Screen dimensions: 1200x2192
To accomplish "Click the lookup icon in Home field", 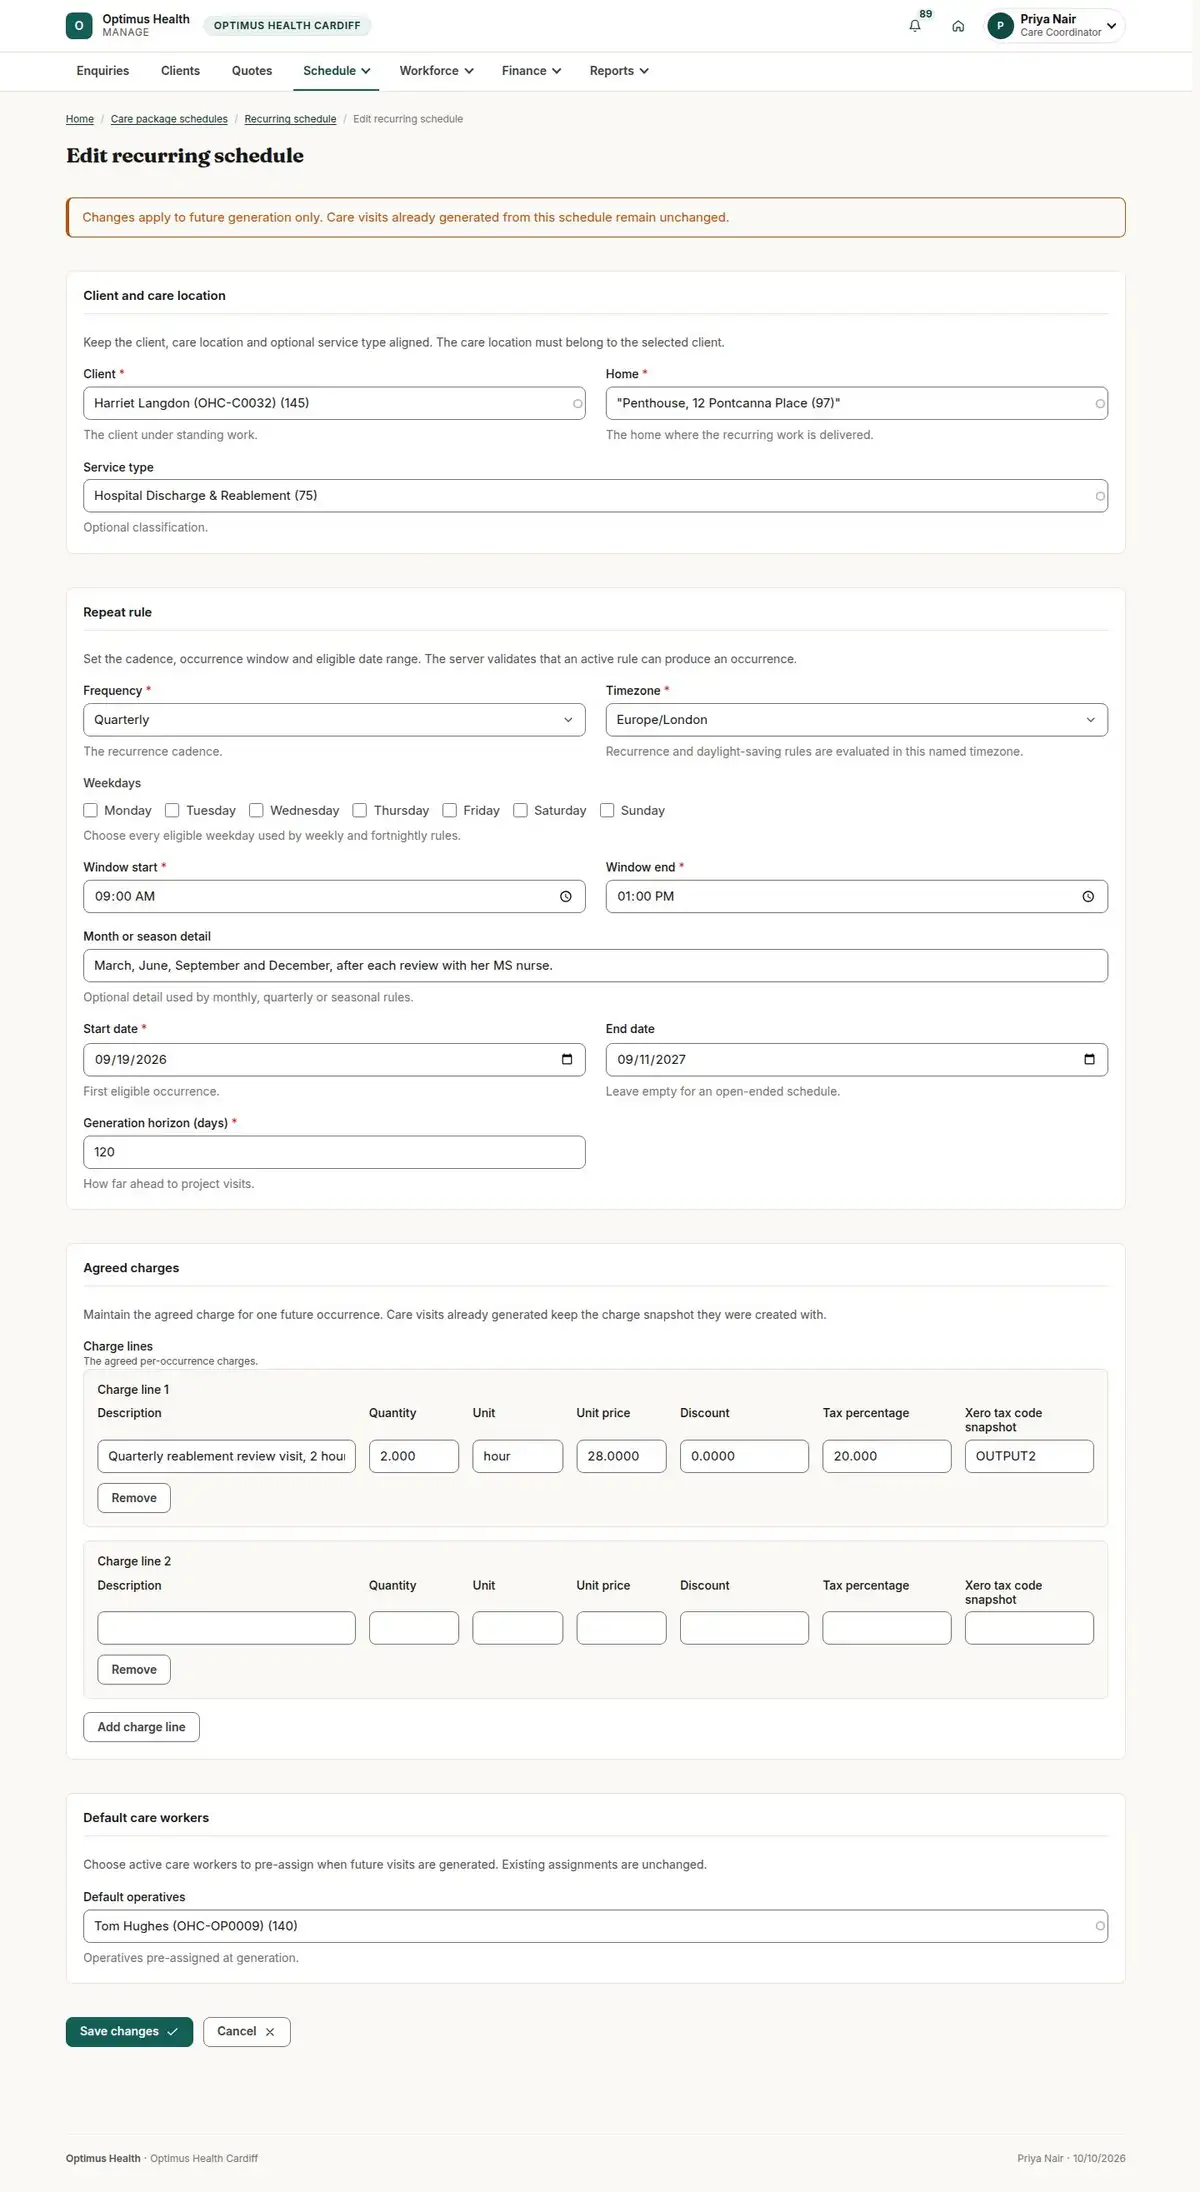I will pyautogui.click(x=1100, y=404).
